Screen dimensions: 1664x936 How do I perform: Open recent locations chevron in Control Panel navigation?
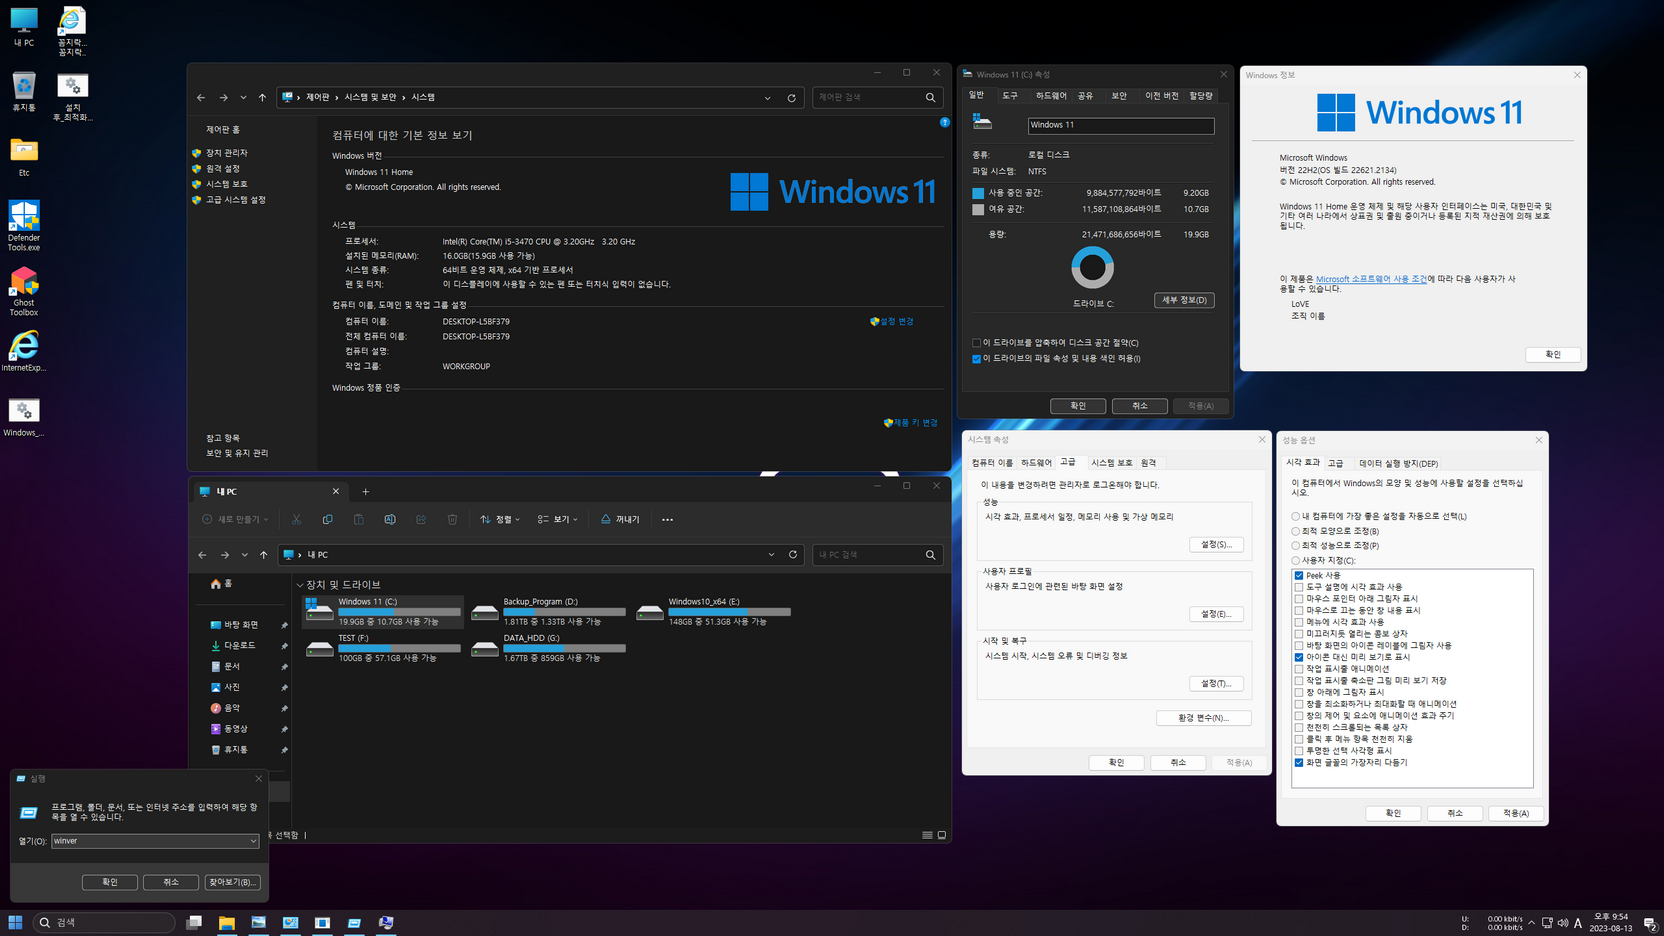click(243, 97)
